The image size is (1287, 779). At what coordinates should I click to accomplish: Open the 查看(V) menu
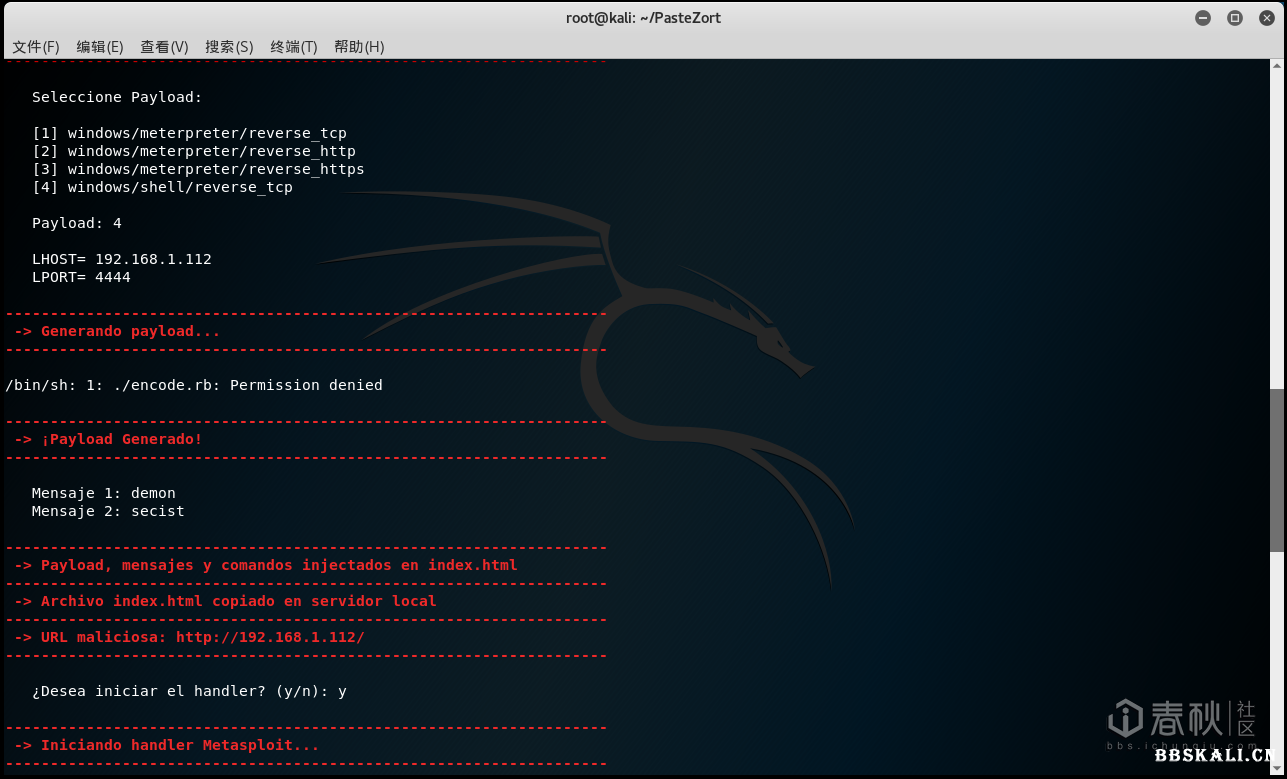(164, 47)
